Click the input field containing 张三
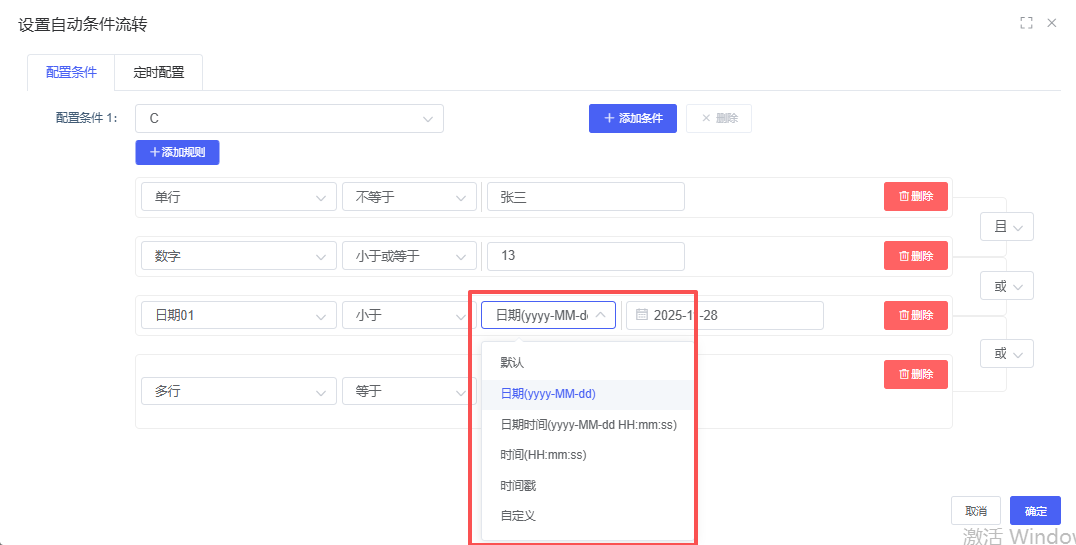The height and width of the screenshot is (545, 1076). point(585,197)
